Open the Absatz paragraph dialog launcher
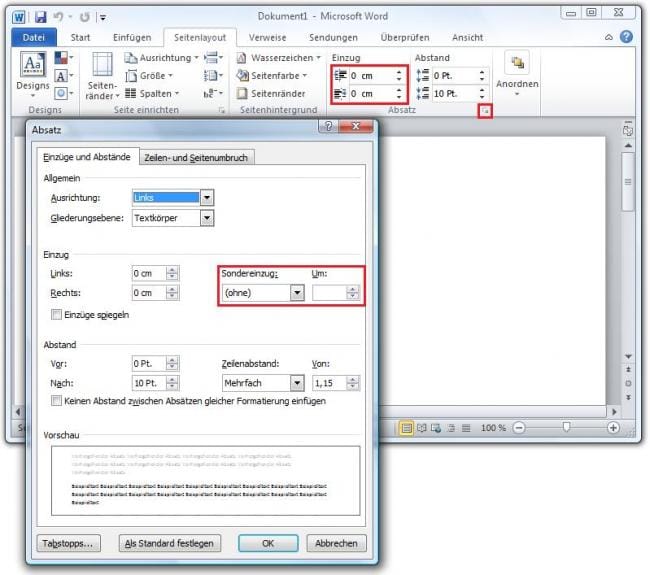 coord(485,111)
